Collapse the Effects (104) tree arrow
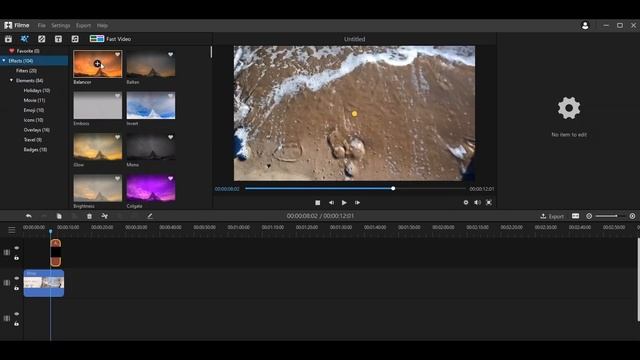This screenshot has width=640, height=360. pos(4,61)
